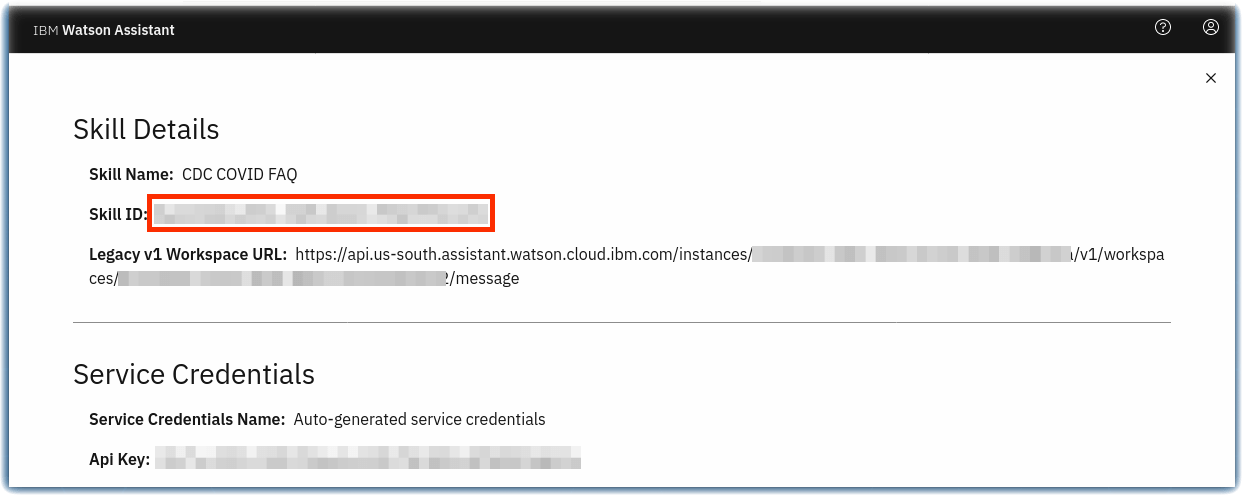Click the Service Credentials heading
Screen dimensions: 1242x495
194,374
